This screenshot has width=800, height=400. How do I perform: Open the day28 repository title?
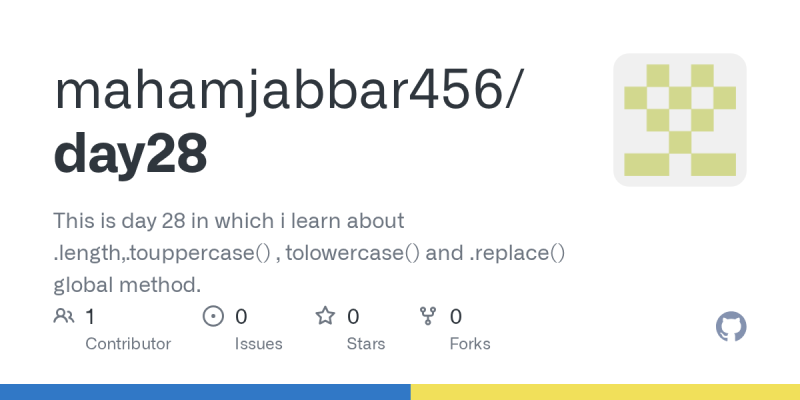[131, 153]
